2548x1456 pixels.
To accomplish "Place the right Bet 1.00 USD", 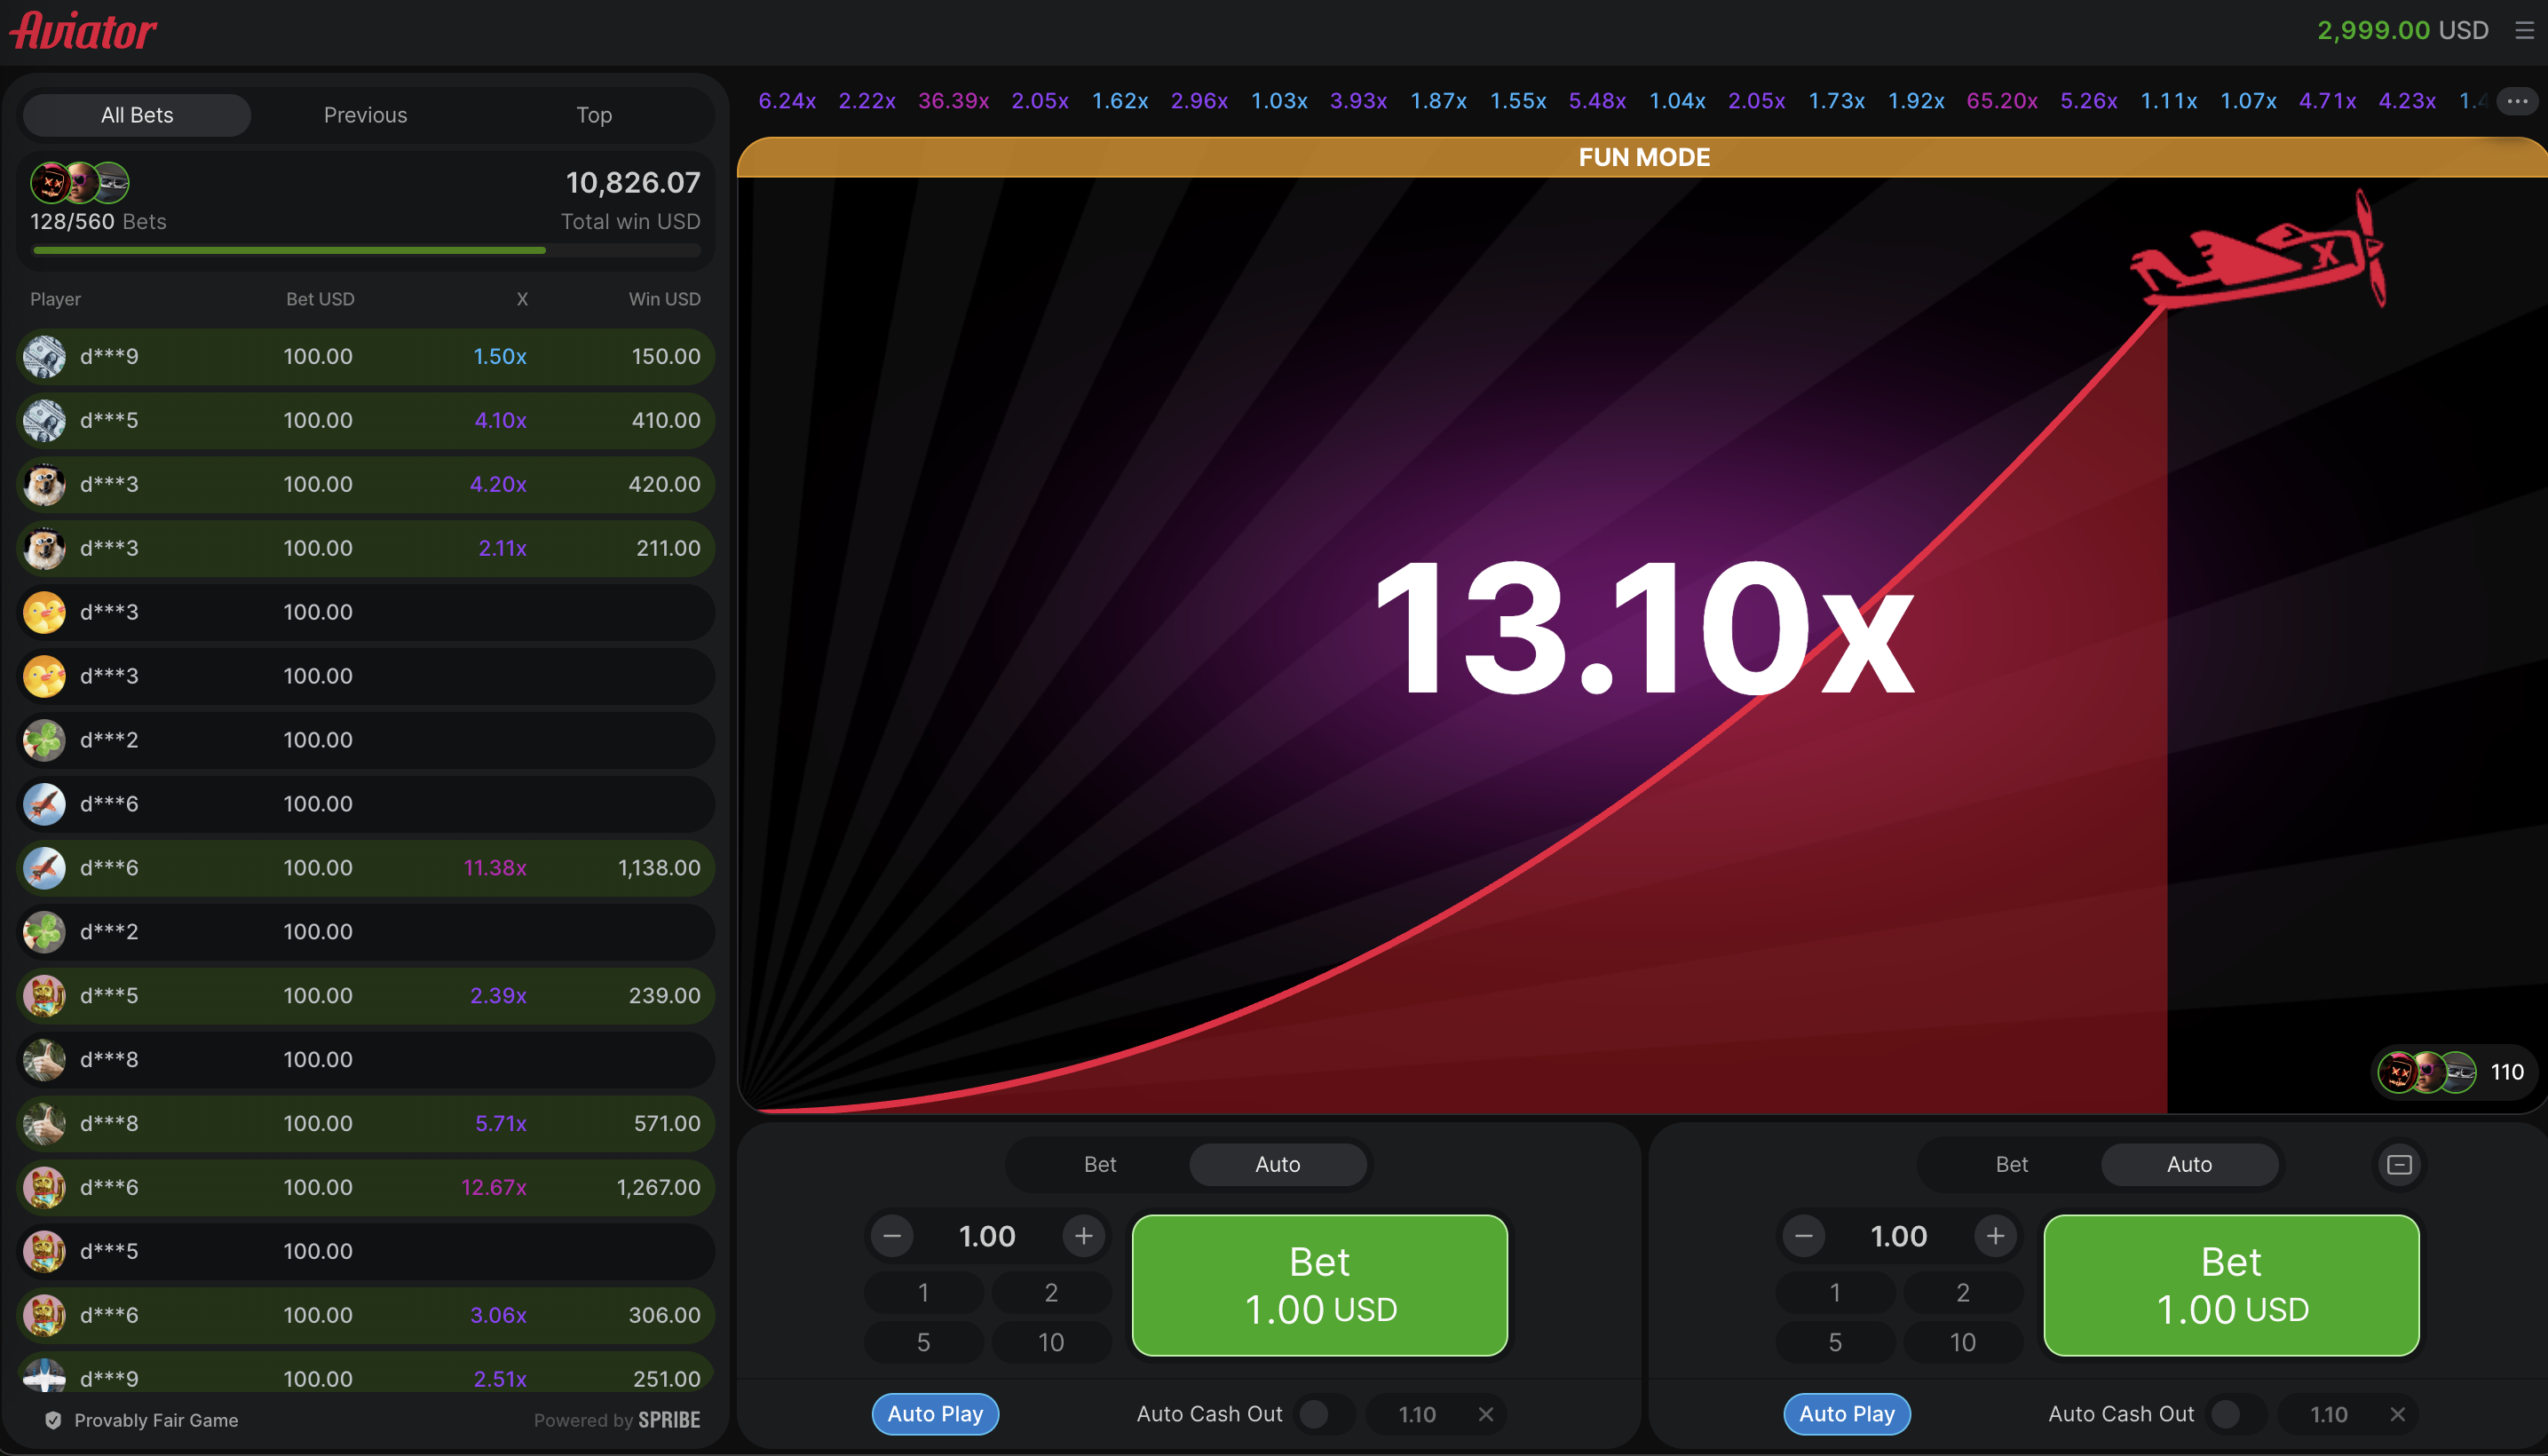I will coord(2232,1285).
